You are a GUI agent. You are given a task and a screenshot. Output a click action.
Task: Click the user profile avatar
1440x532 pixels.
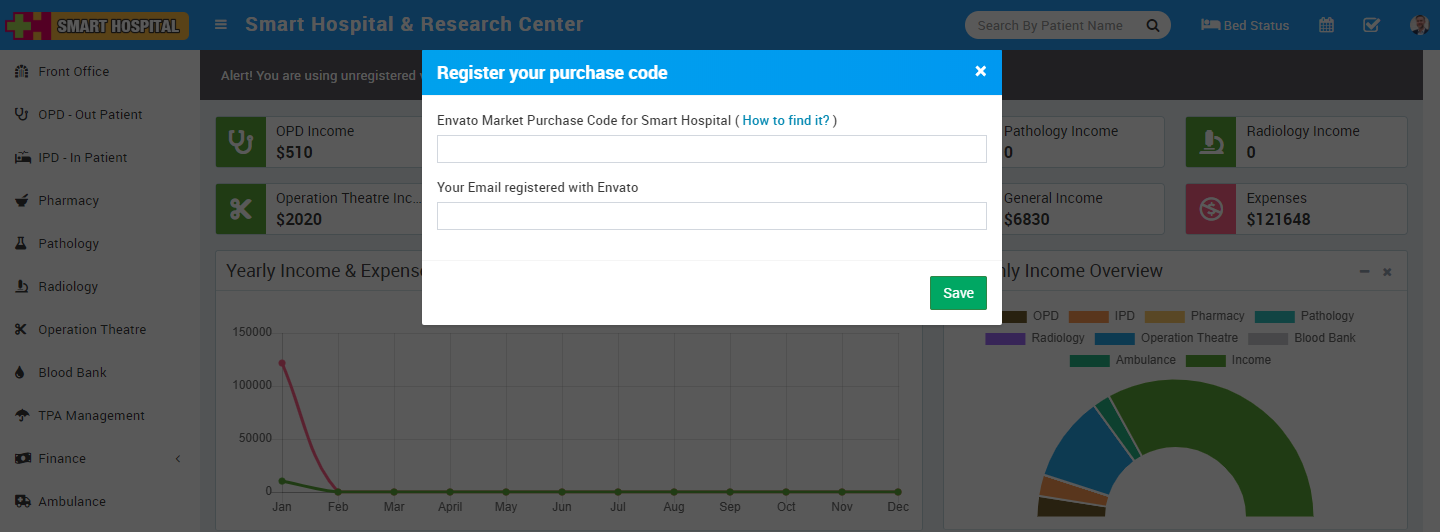point(1418,25)
